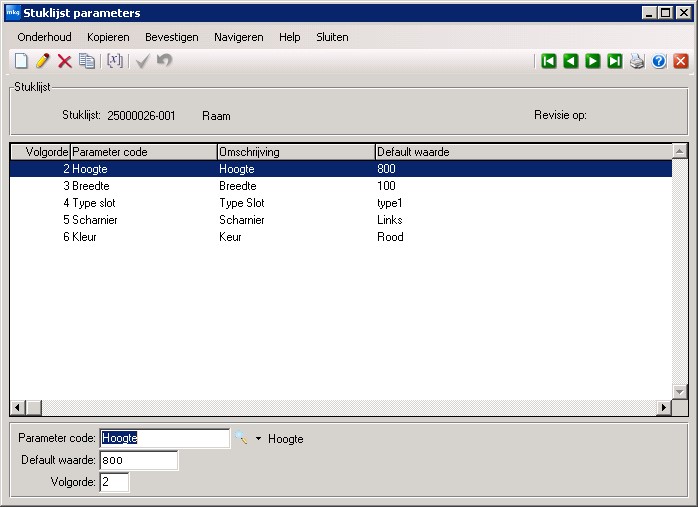Go to first record with green arrow
The image size is (698, 507).
tap(548, 61)
